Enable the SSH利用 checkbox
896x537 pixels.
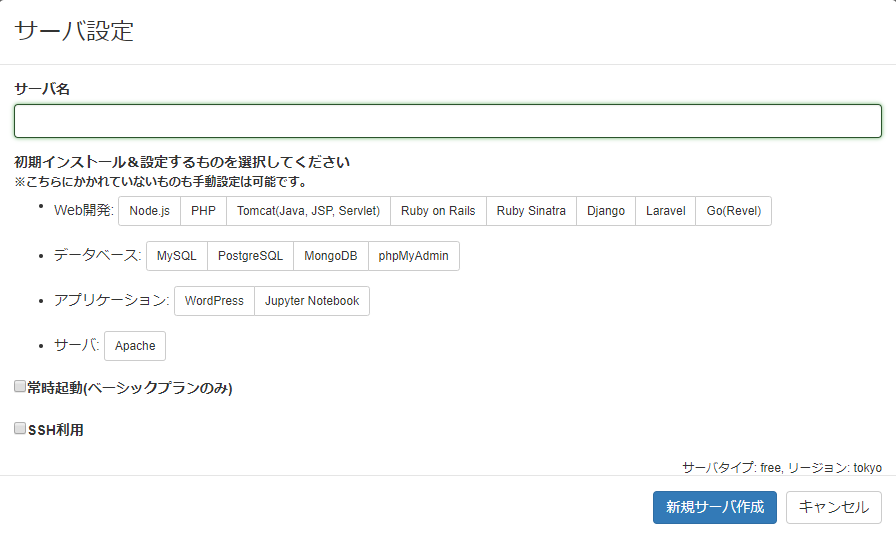20,428
